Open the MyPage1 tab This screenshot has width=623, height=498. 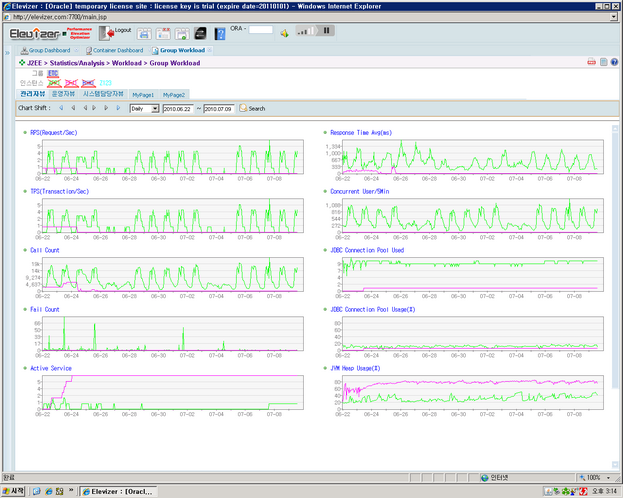(143, 95)
